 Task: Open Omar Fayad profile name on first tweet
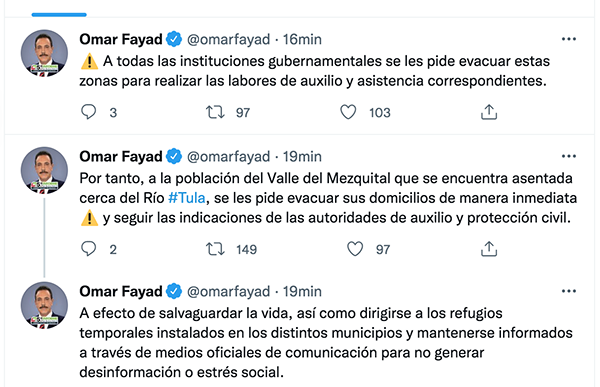121,39
